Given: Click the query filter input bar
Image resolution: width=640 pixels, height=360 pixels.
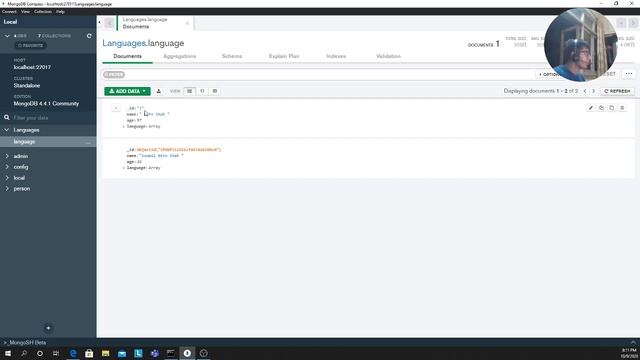Looking at the screenshot, I should pos(318,75).
